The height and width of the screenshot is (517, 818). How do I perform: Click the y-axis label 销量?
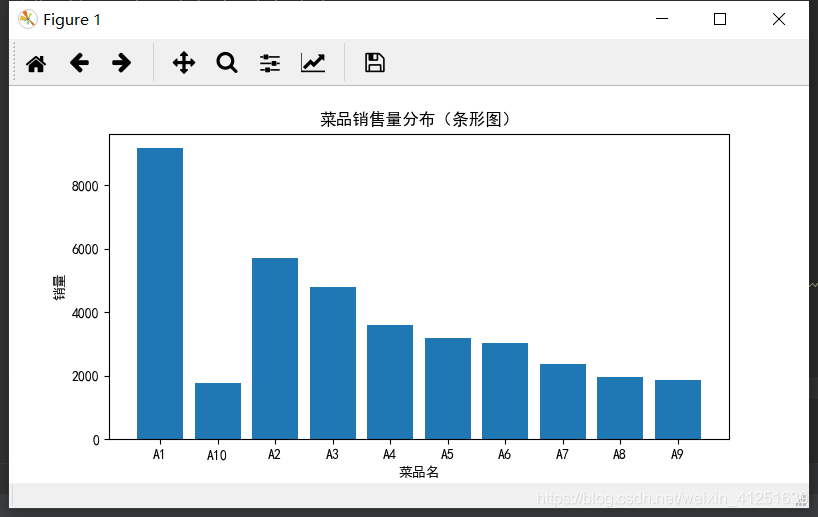coord(59,287)
